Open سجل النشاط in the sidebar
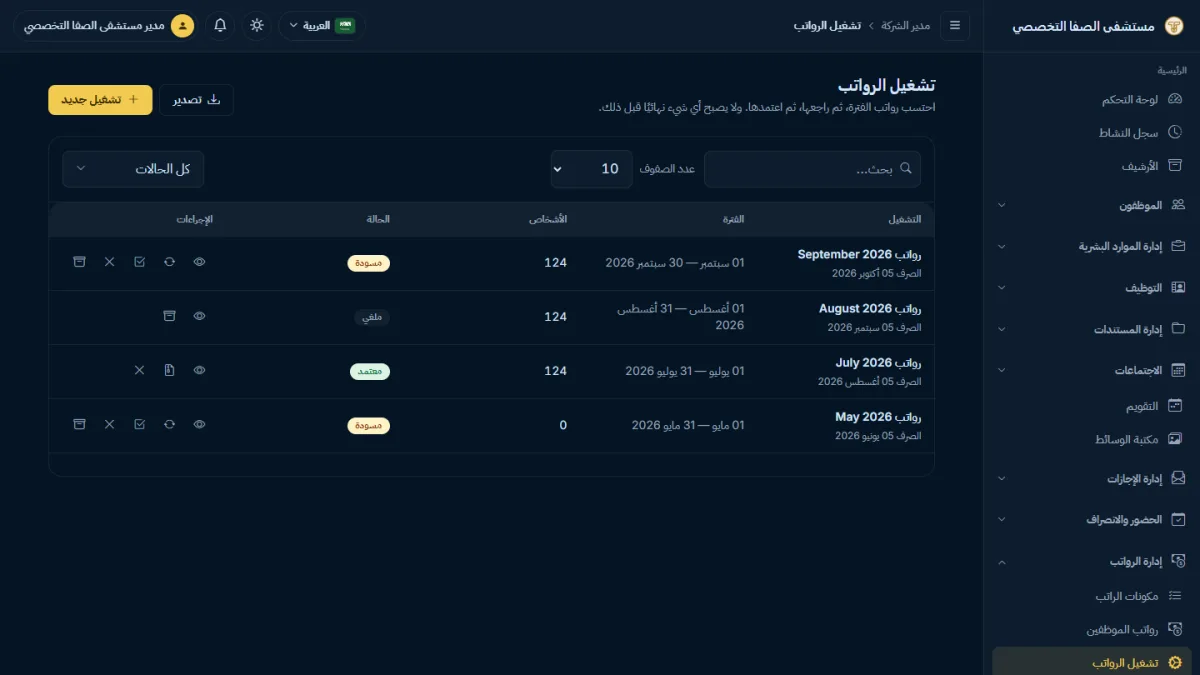The width and height of the screenshot is (1200, 675). (1092, 132)
